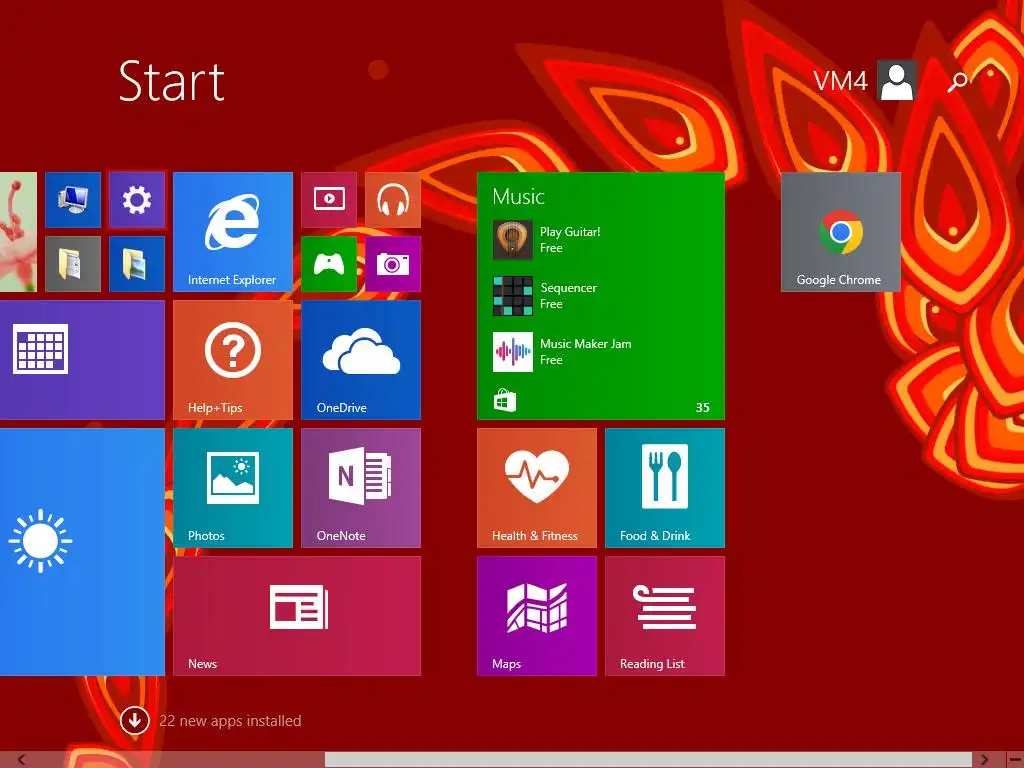Screen dimensions: 1024x768
Task: Open the VM4 user account picture
Action: 897,80
